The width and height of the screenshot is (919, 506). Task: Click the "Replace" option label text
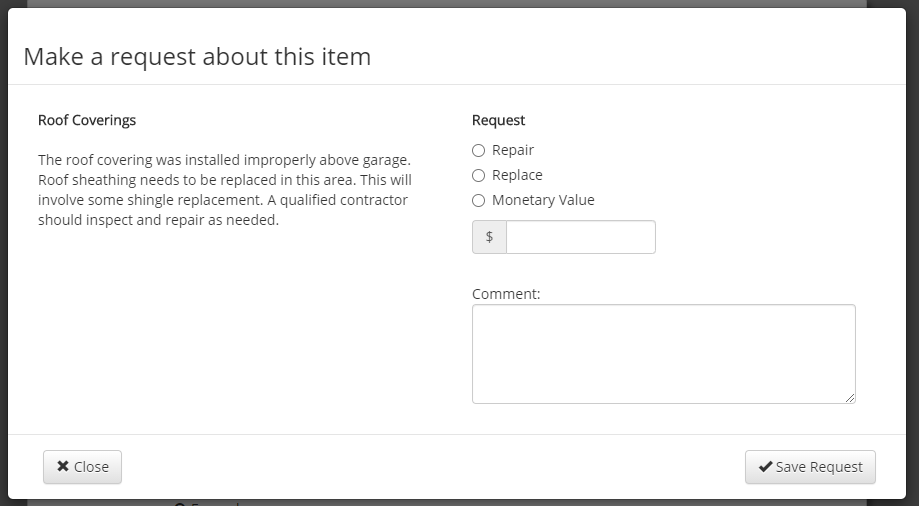point(517,175)
